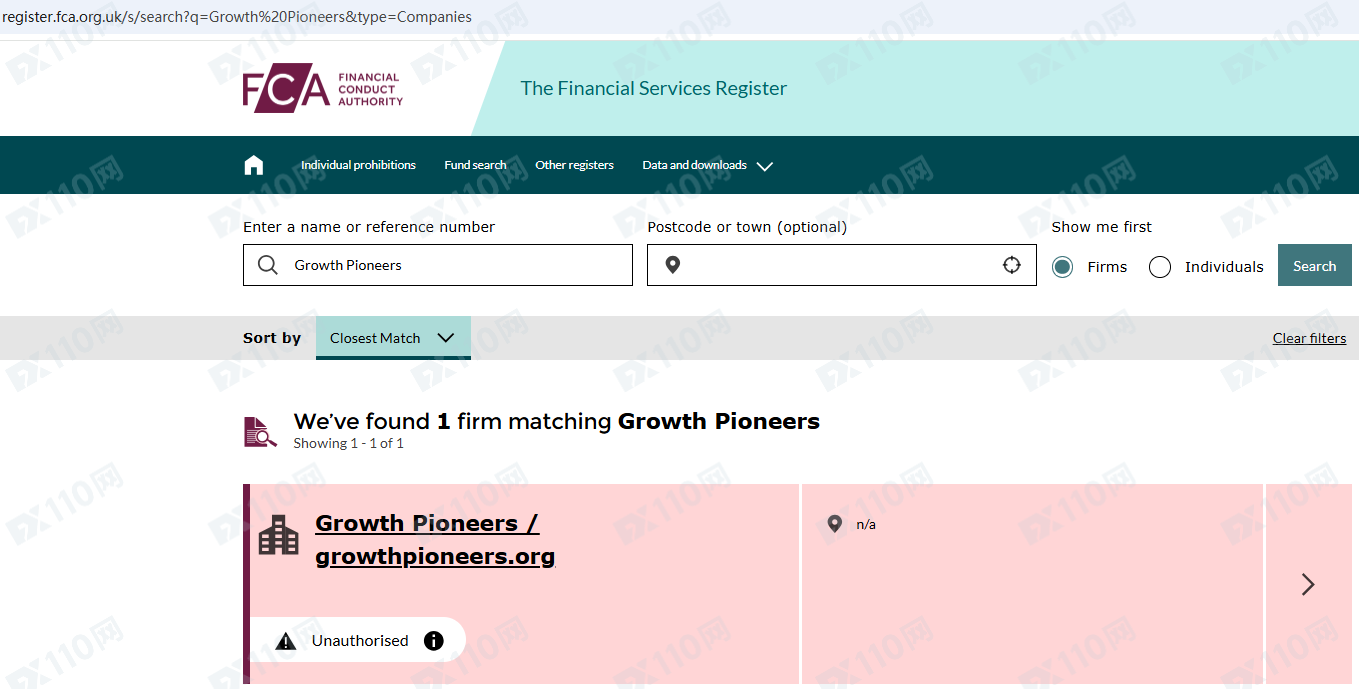
Task: Open Individual prohibitions page
Action: tap(358, 165)
